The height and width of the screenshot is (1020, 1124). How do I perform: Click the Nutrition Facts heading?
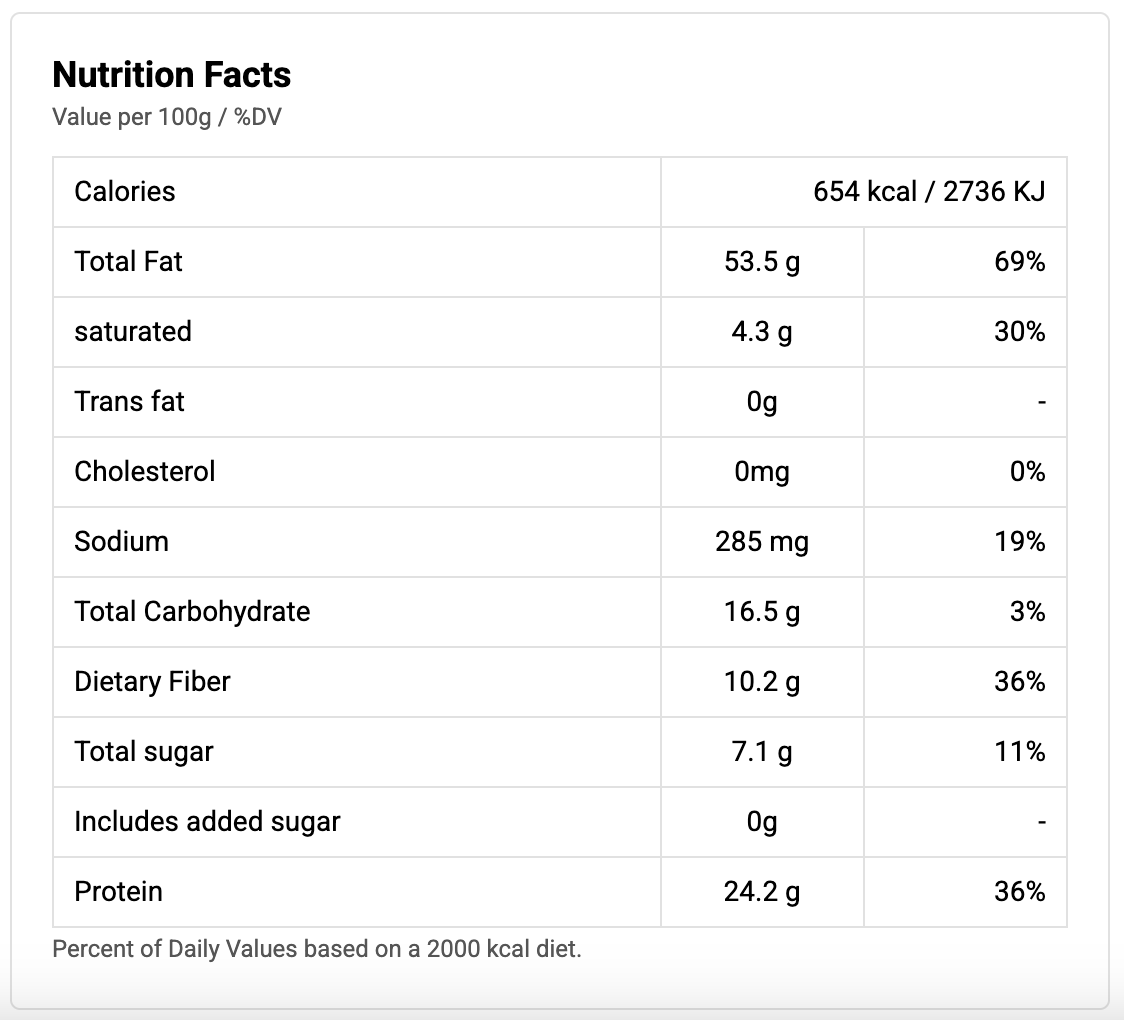[171, 75]
